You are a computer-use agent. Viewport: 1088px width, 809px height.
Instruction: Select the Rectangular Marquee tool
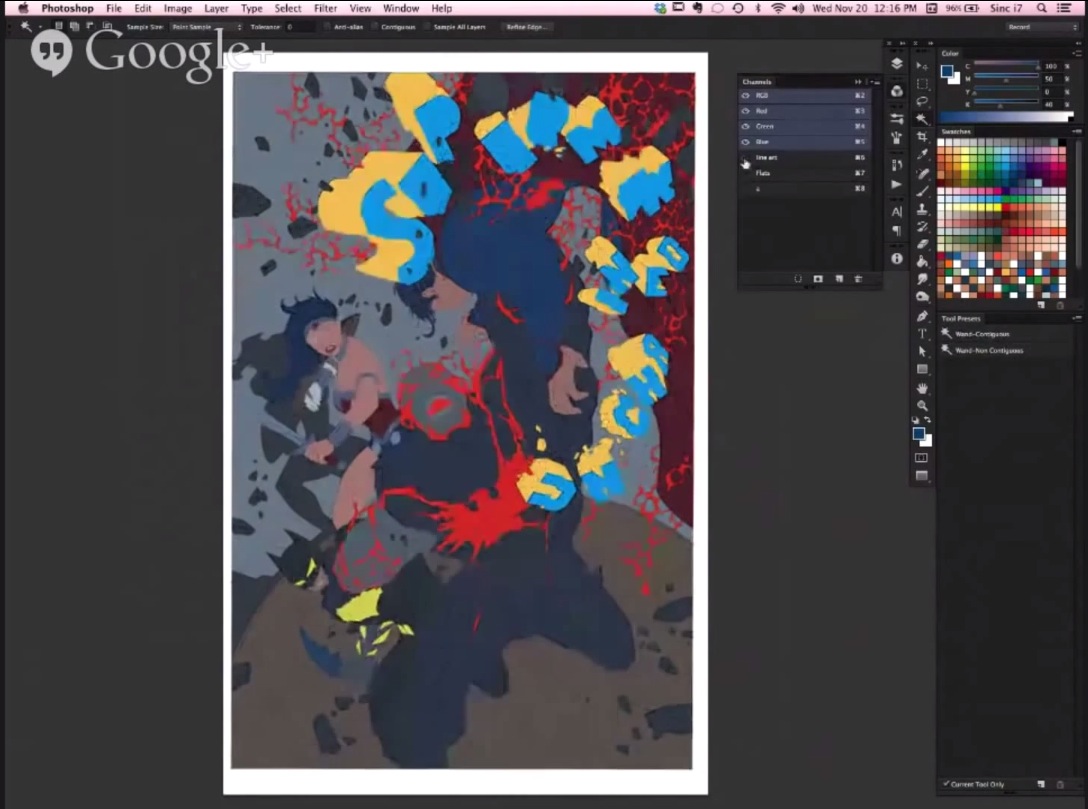click(x=922, y=83)
